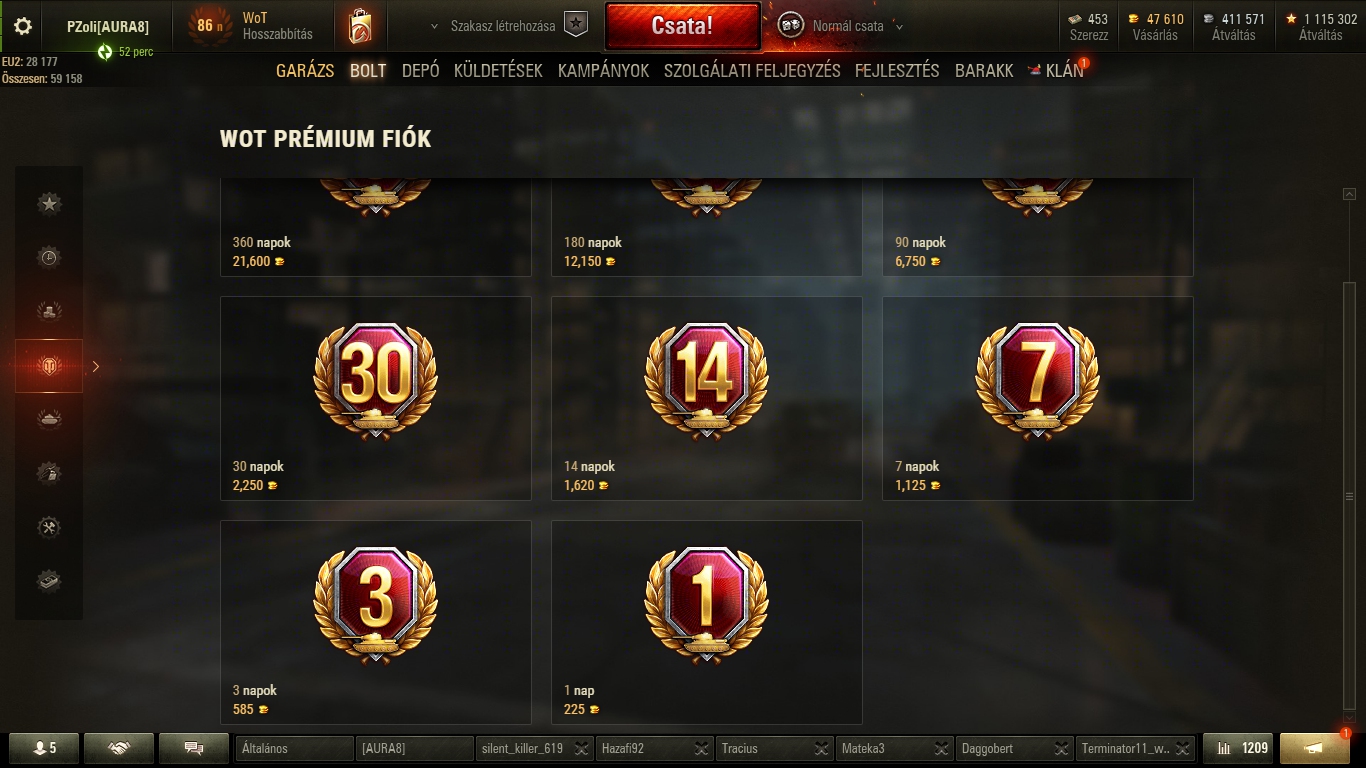Screen dimensions: 1366x768
Task: Open the shopping bag store icon
Action: 360,26
